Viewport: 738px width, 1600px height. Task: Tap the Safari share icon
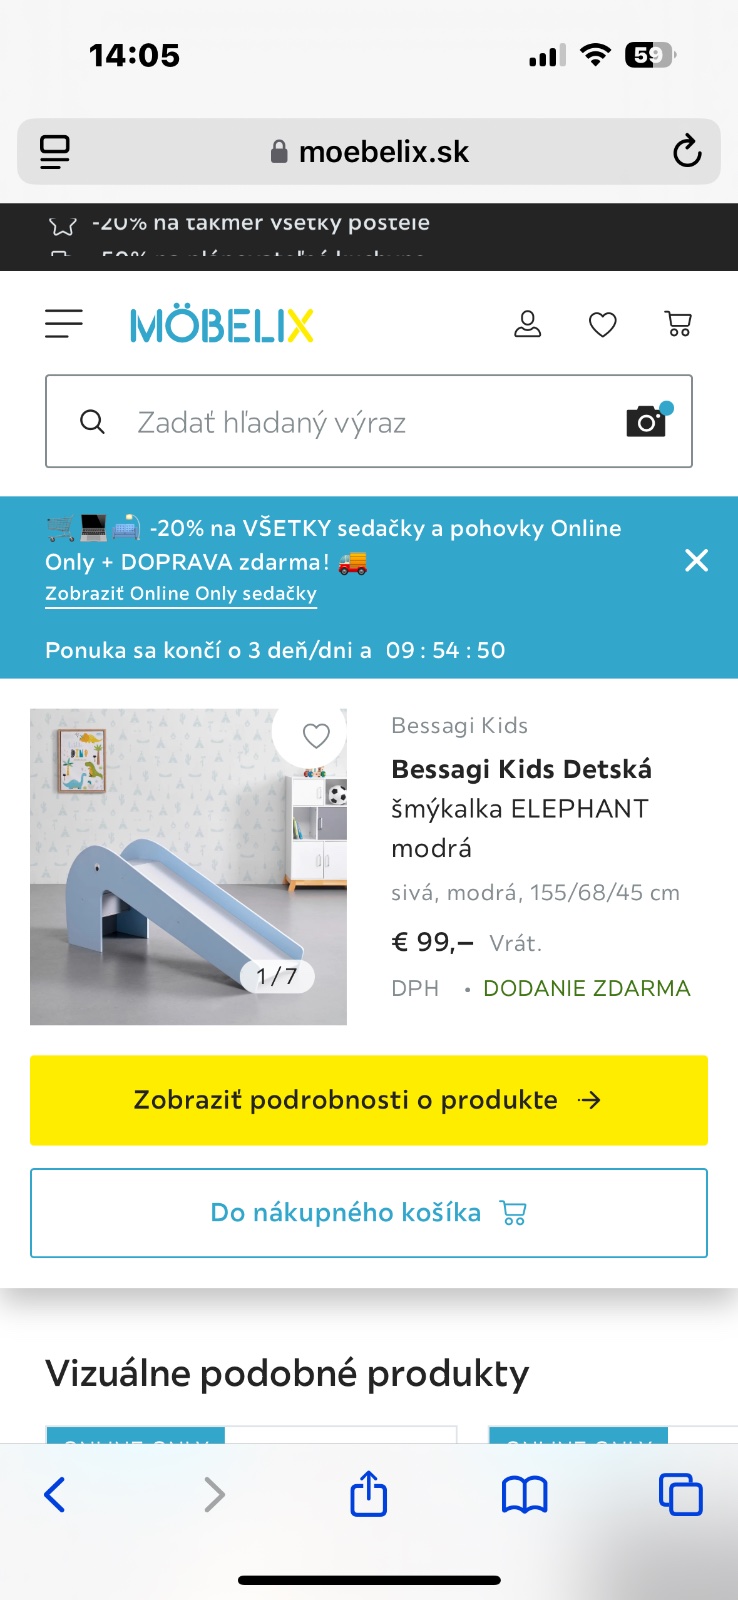click(368, 1495)
